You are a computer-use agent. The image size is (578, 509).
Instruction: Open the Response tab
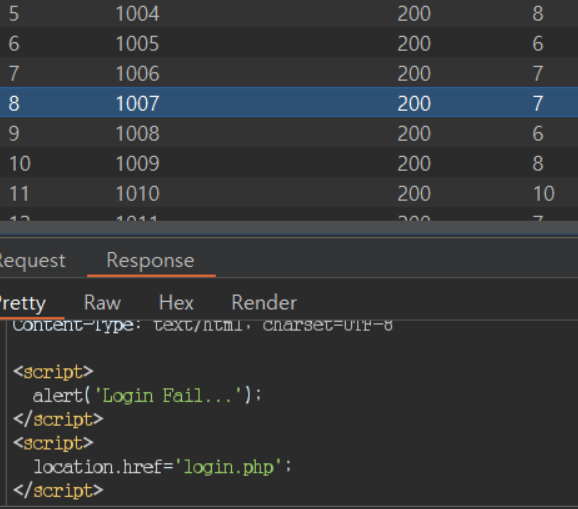point(150,261)
